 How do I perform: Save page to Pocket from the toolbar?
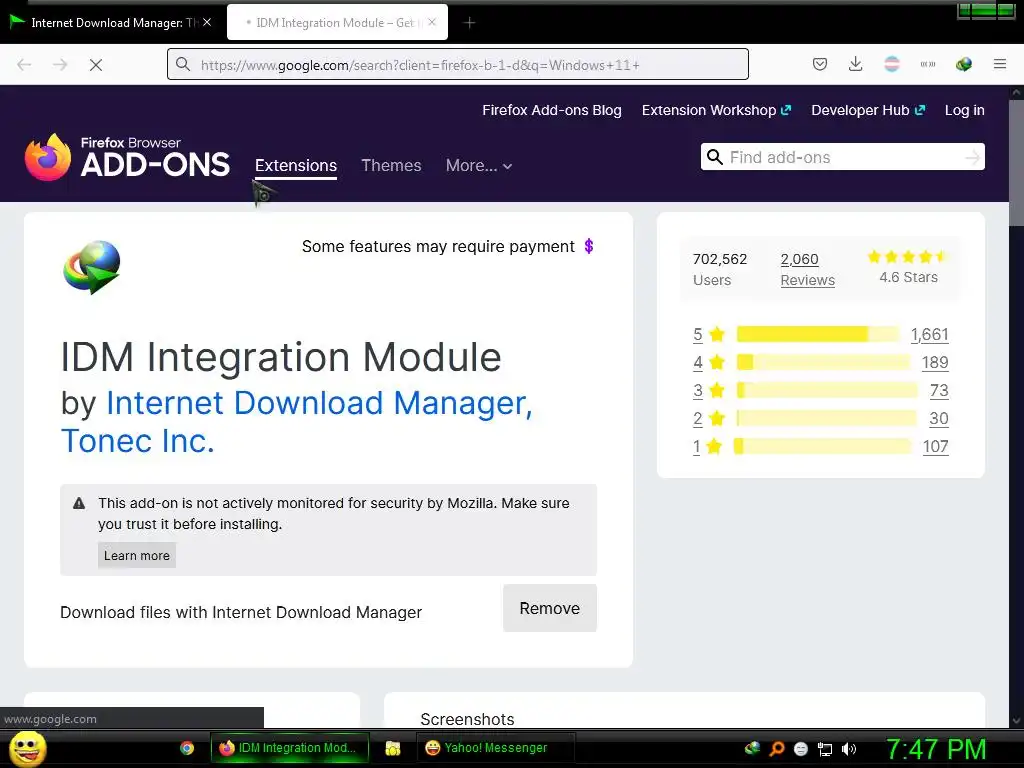[x=820, y=64]
